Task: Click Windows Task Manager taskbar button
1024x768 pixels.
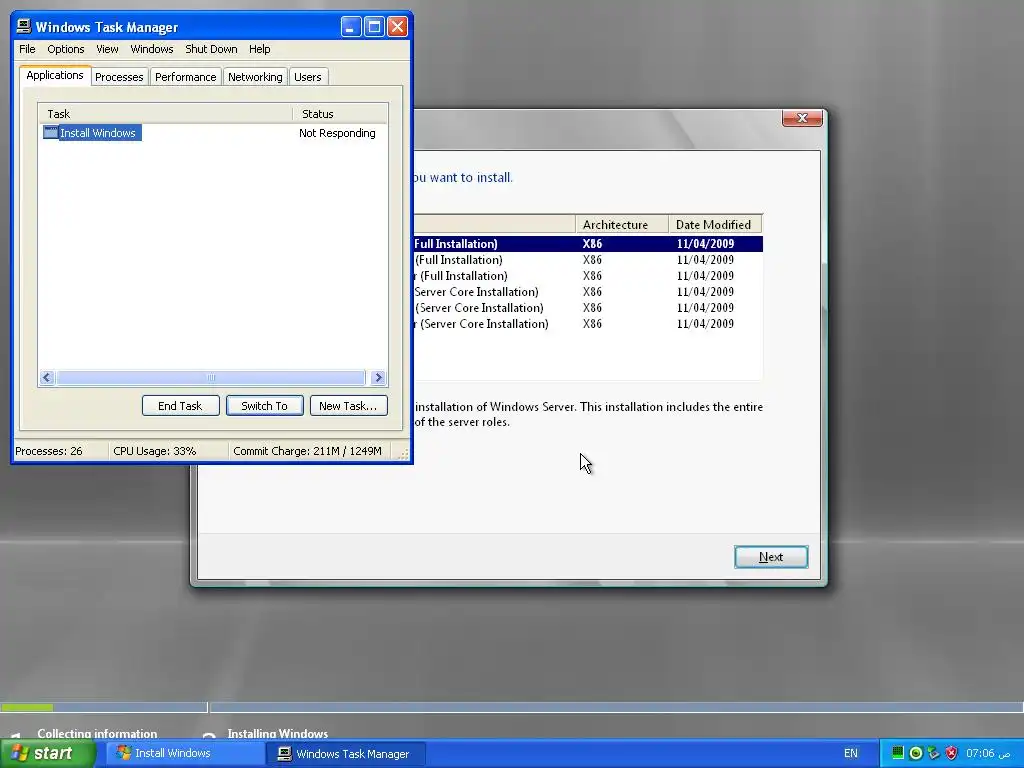Action: pyautogui.click(x=346, y=754)
